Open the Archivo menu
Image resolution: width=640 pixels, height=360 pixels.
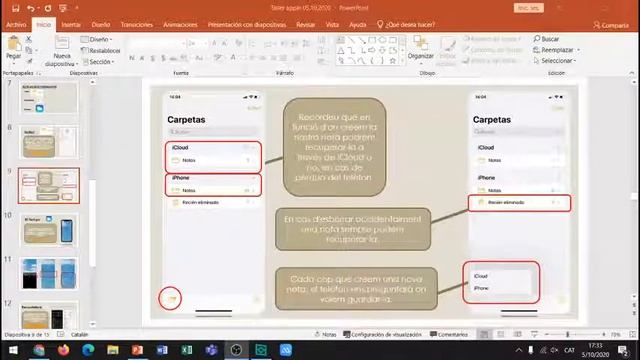16,24
